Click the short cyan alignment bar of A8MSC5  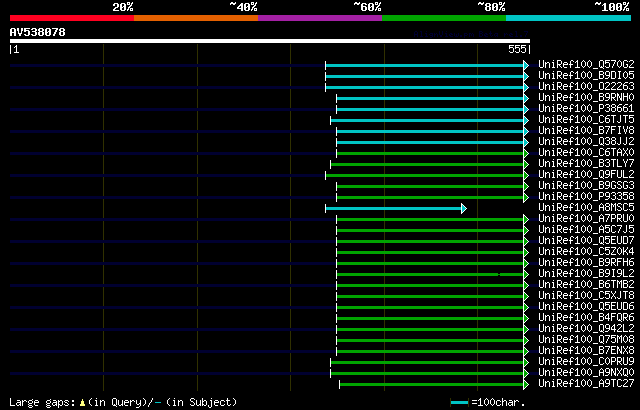click(x=396, y=208)
